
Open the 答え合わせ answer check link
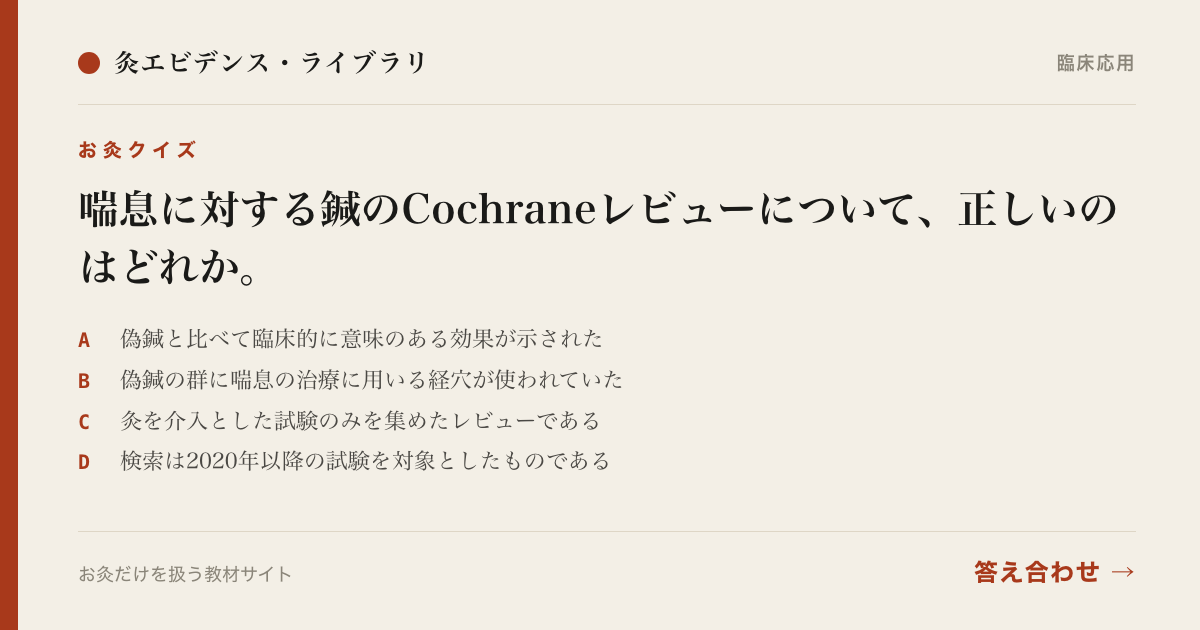(x=1054, y=572)
